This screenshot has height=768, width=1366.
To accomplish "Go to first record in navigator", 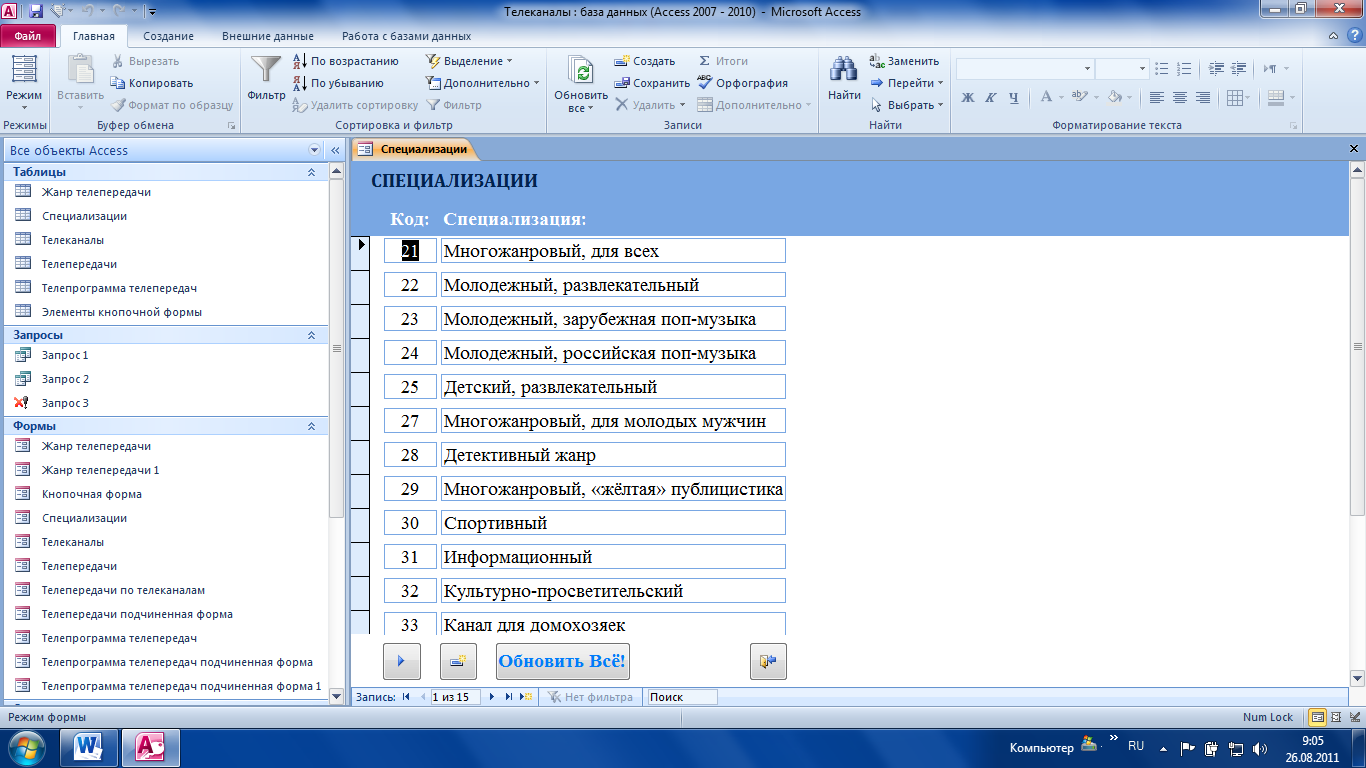I will [x=406, y=697].
